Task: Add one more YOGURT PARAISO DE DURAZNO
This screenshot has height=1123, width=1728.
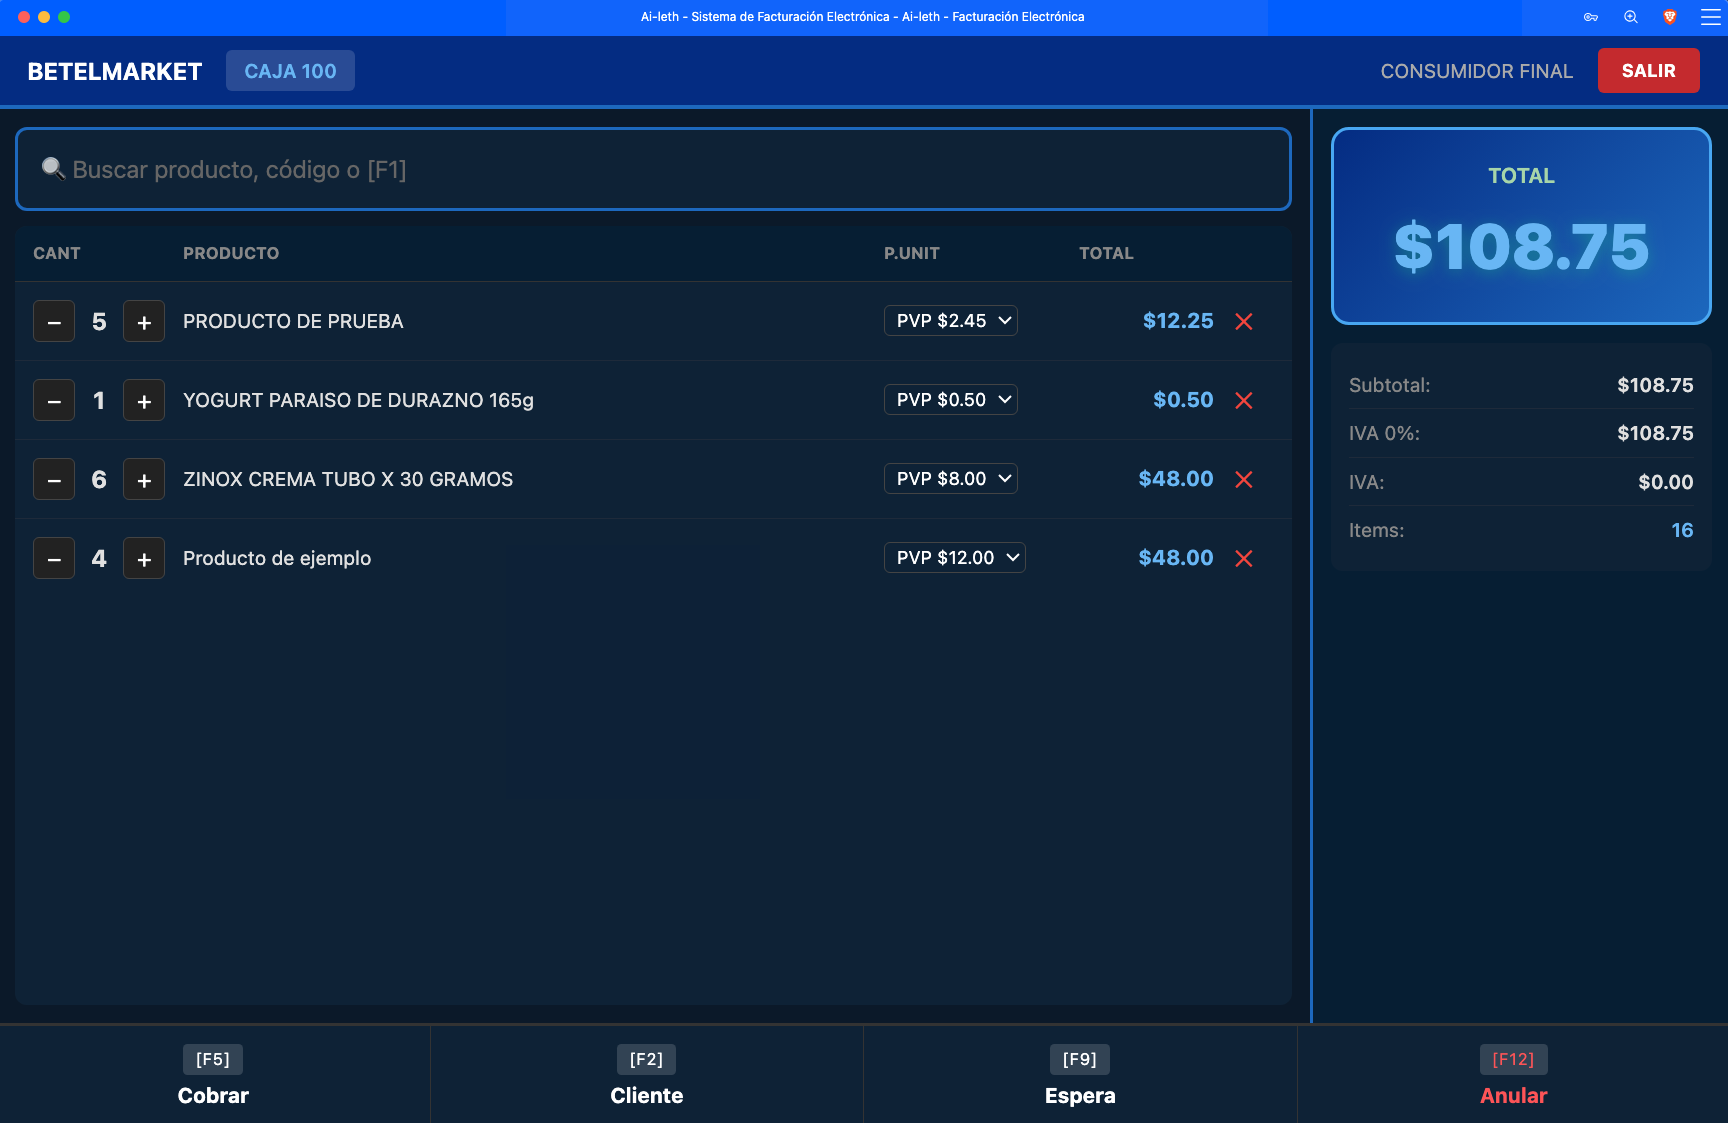Action: (x=144, y=401)
